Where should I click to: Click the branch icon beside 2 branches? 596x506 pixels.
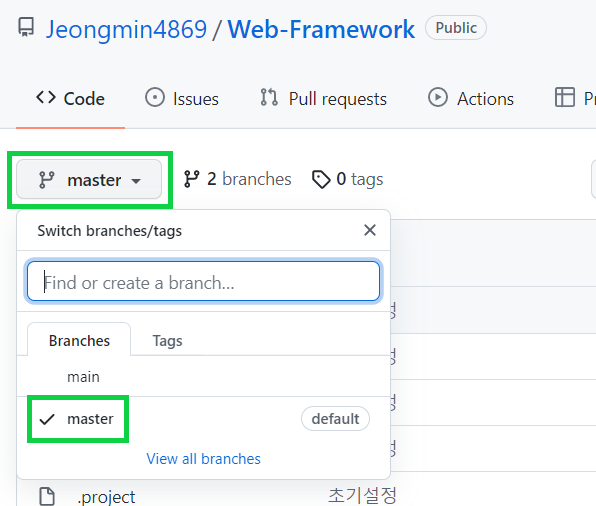click(192, 179)
